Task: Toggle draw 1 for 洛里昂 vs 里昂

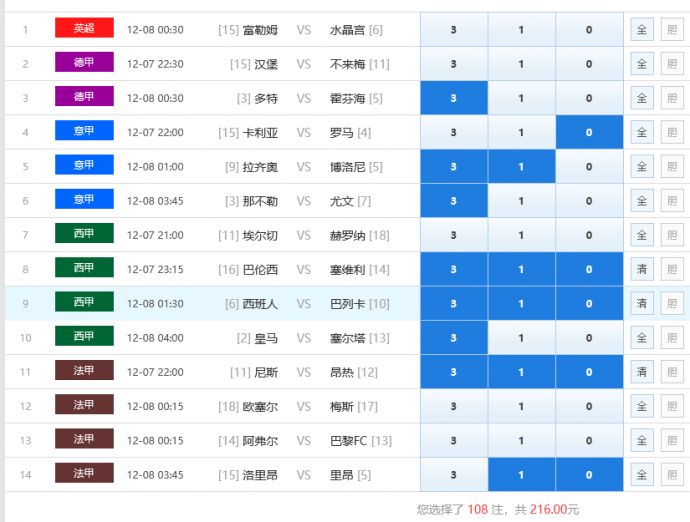Action: click(x=521, y=475)
